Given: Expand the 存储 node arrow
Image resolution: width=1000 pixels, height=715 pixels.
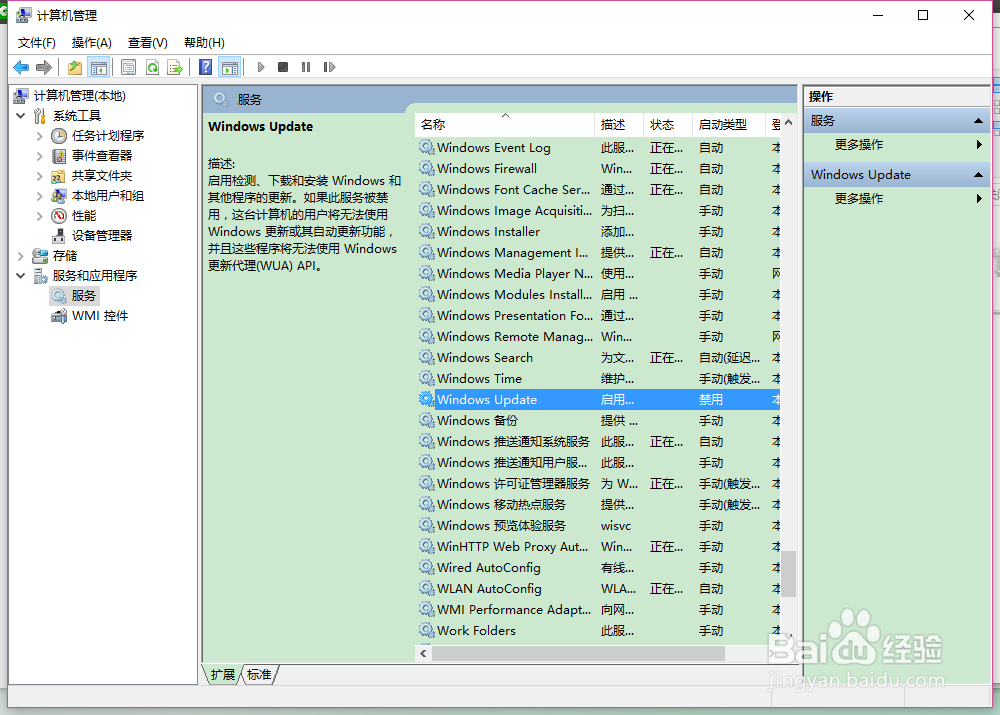Looking at the screenshot, I should tap(20, 256).
